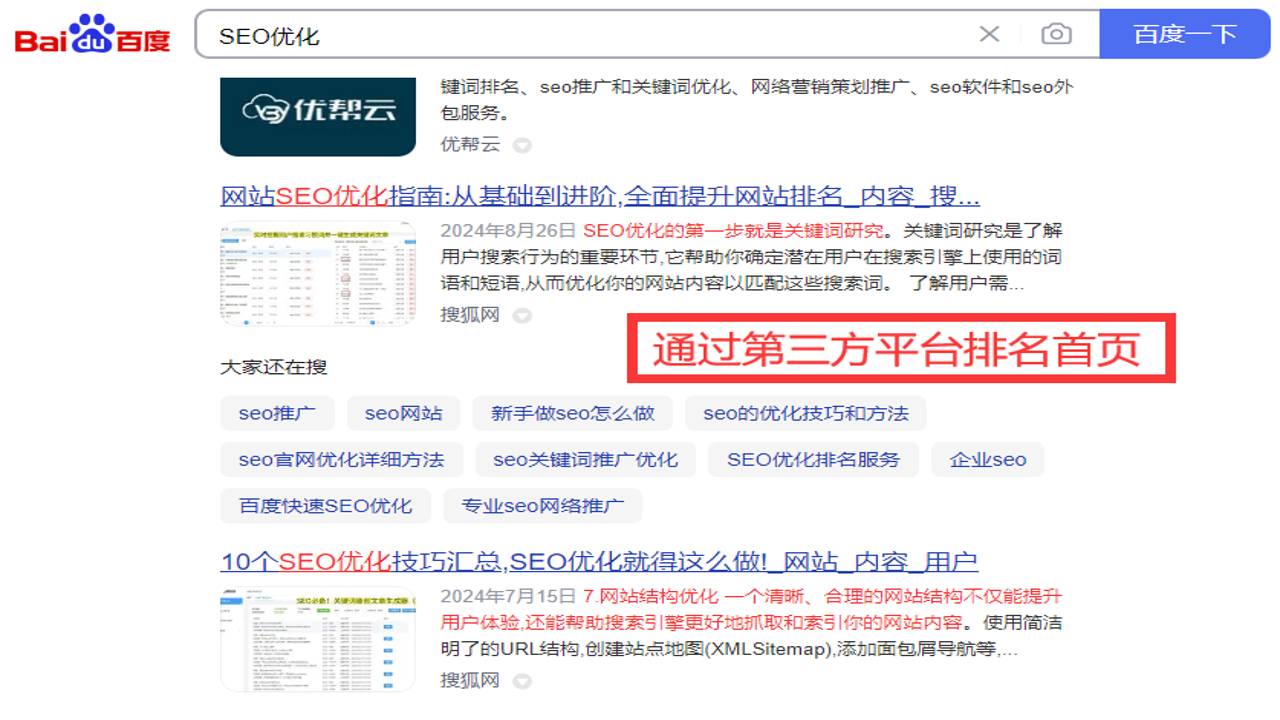The width and height of the screenshot is (1280, 720).
Task: Expand dropdown arrow beside 优帮云
Action: click(x=522, y=145)
